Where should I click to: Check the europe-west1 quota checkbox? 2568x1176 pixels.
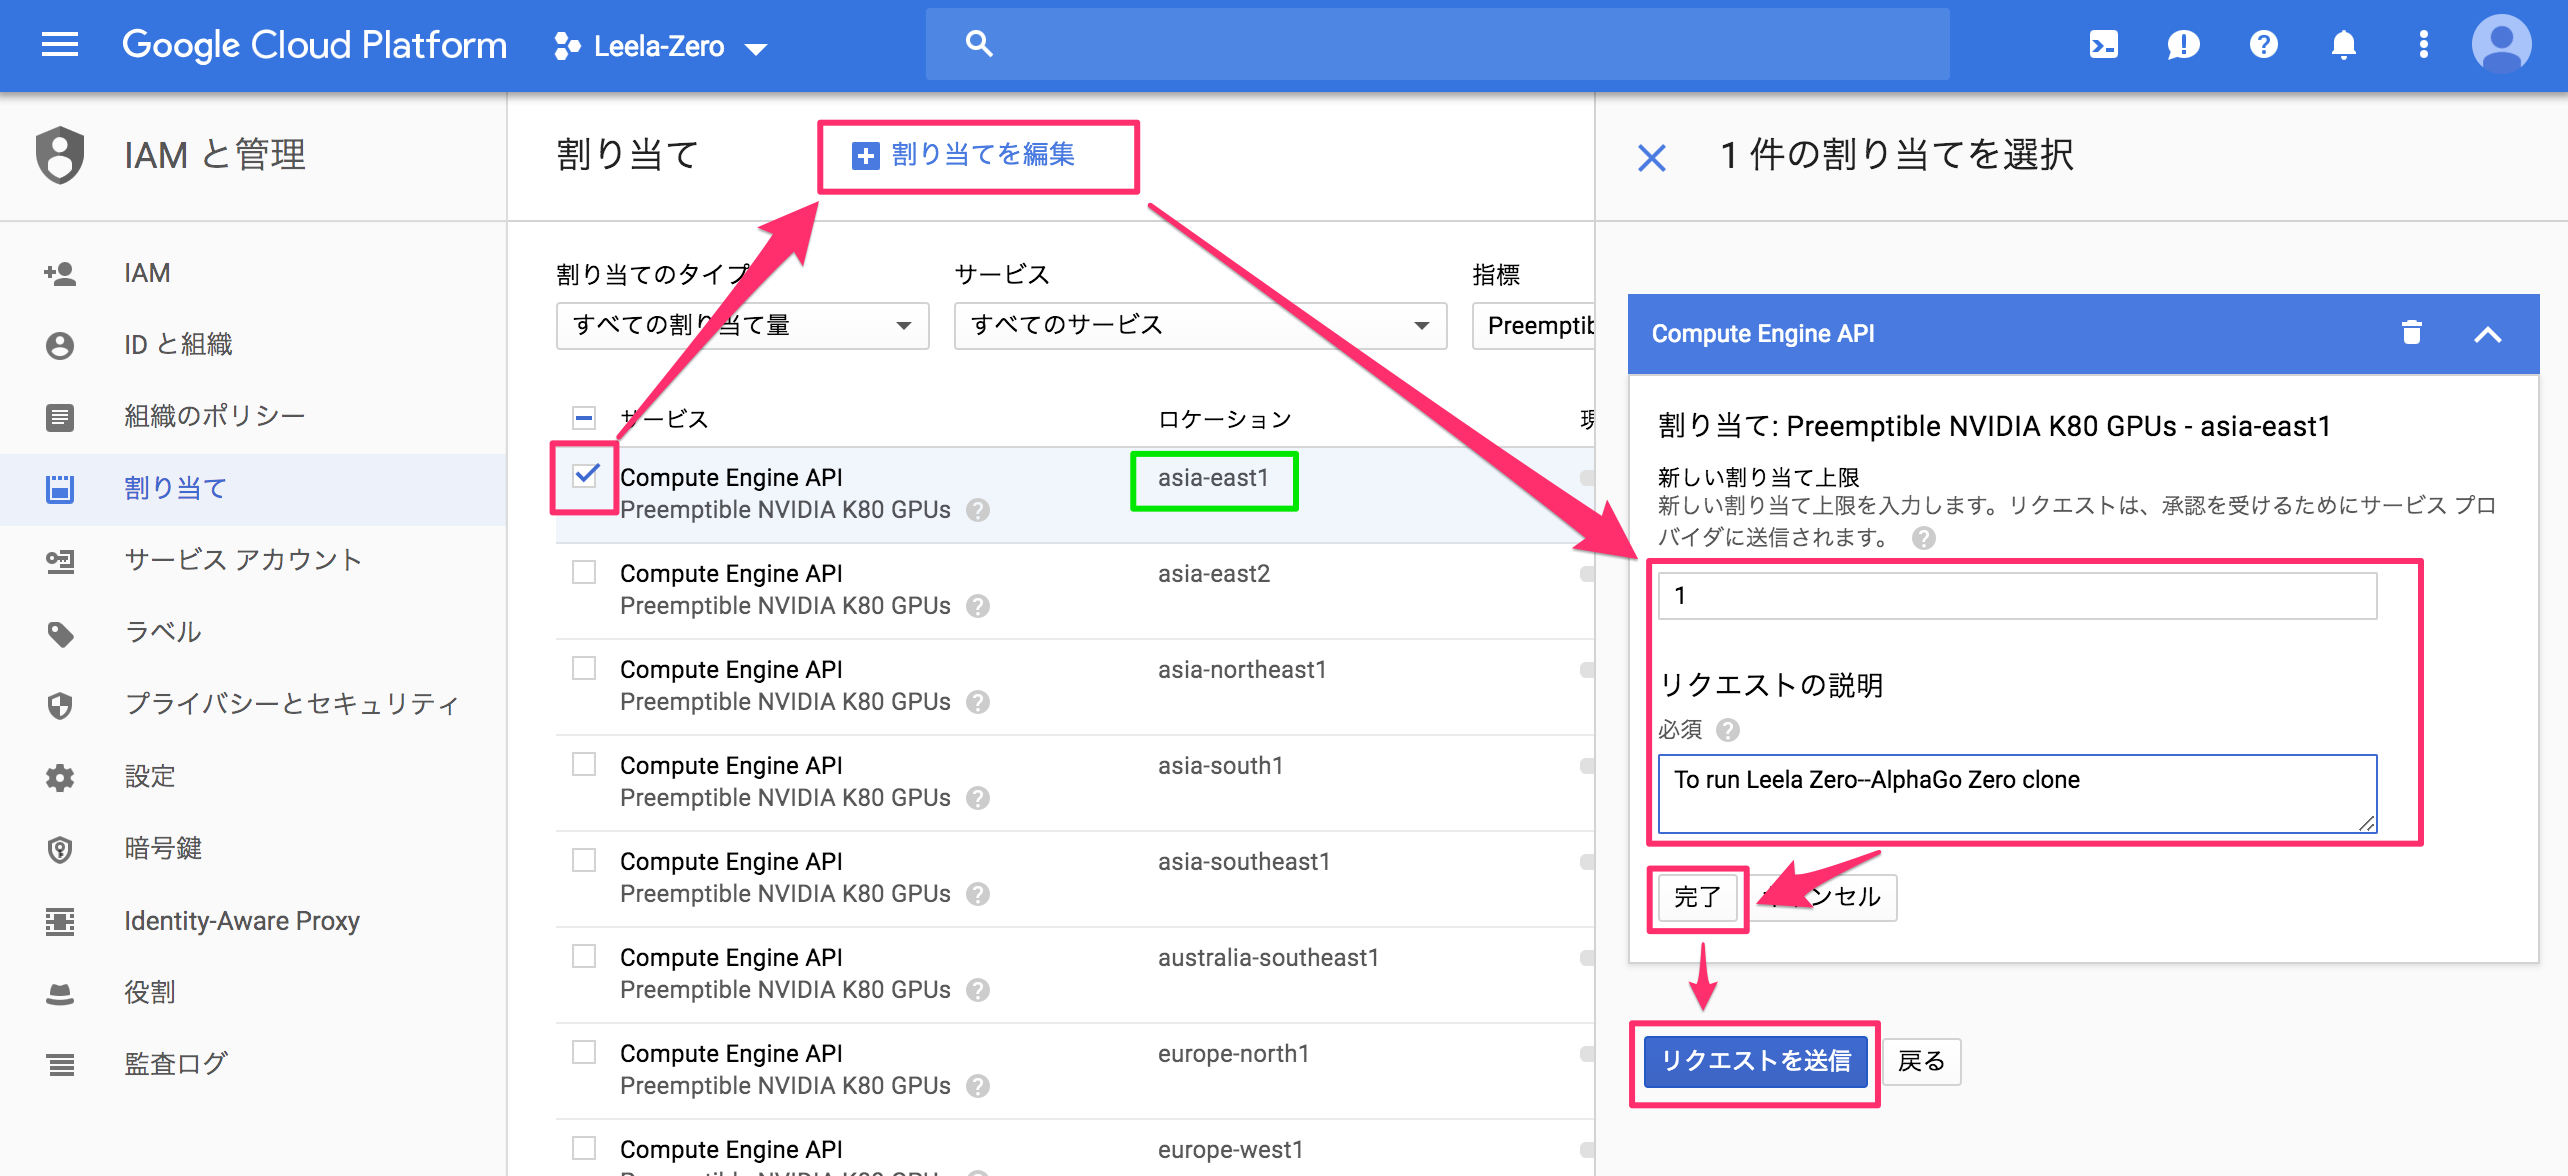coord(584,1148)
